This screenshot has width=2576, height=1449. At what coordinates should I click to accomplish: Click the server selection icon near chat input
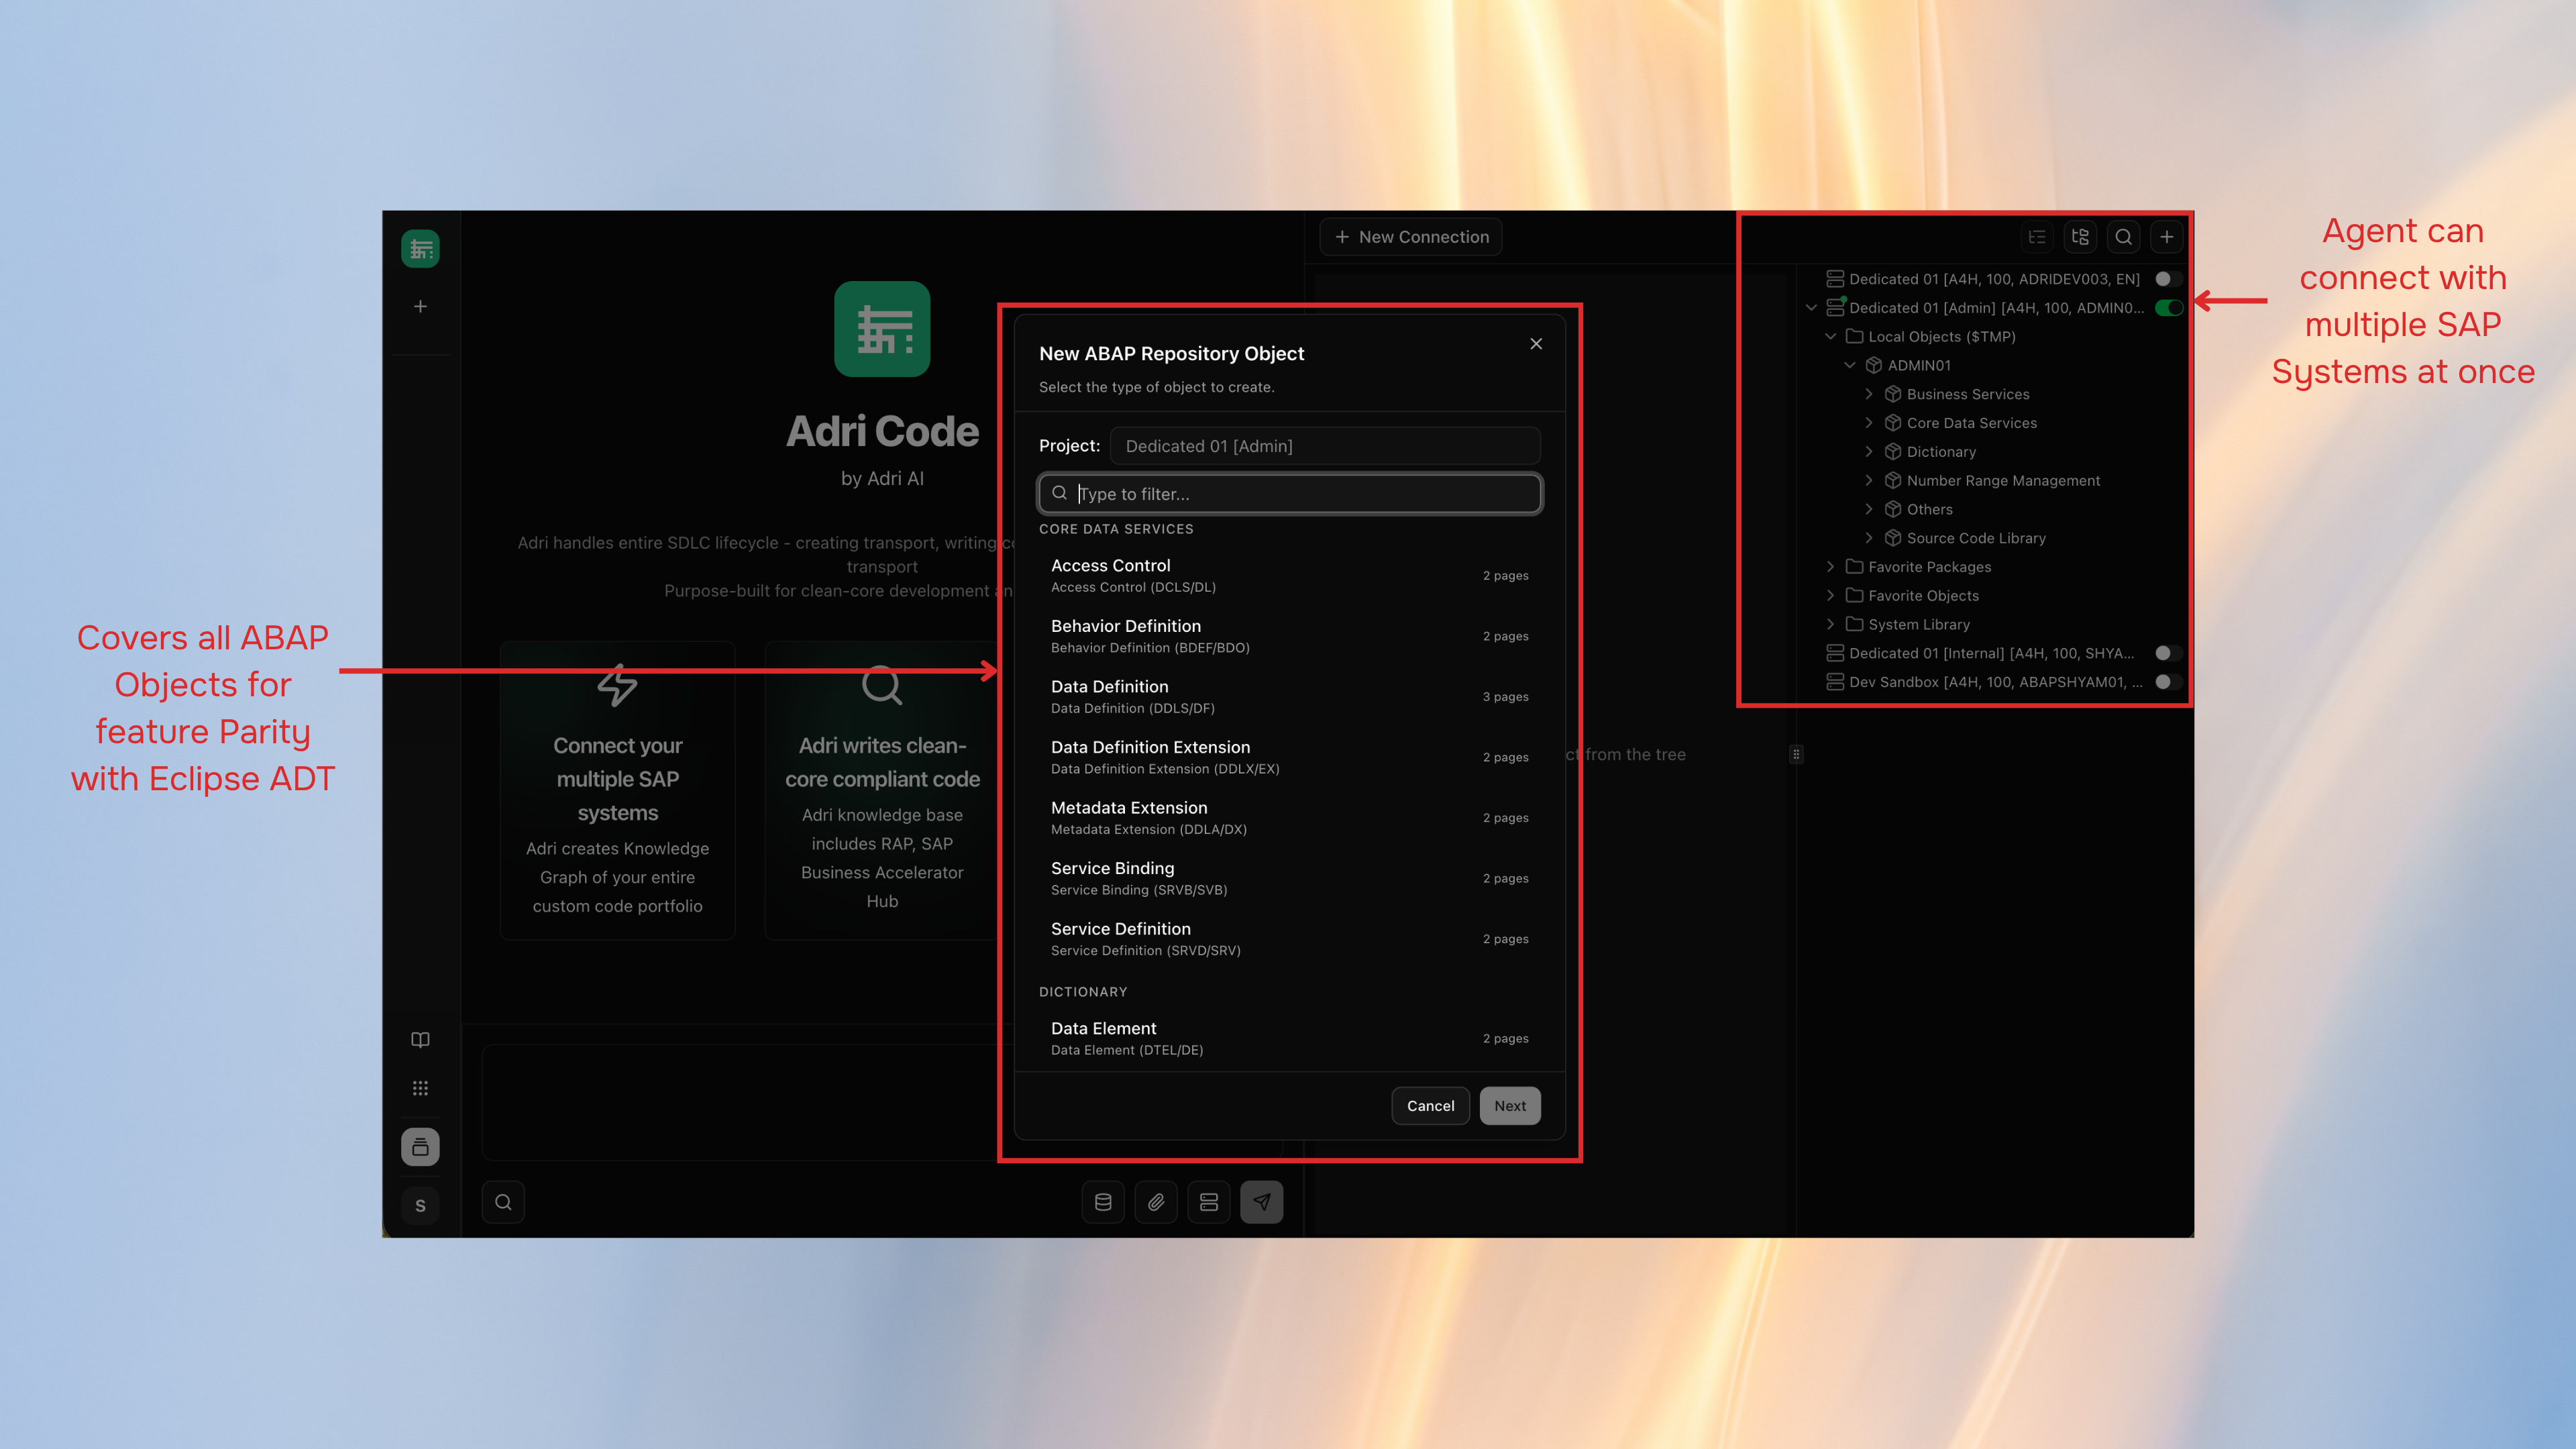[1209, 1202]
